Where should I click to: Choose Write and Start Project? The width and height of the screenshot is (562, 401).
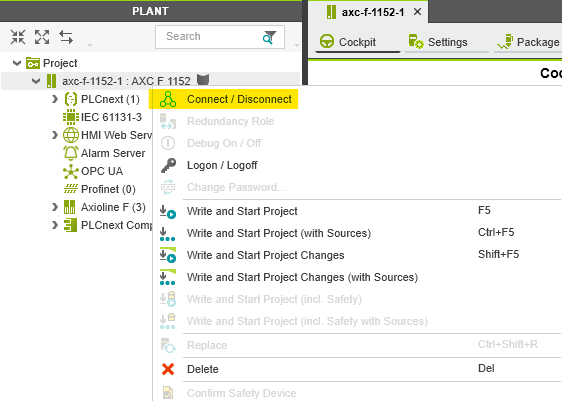pyautogui.click(x=242, y=211)
